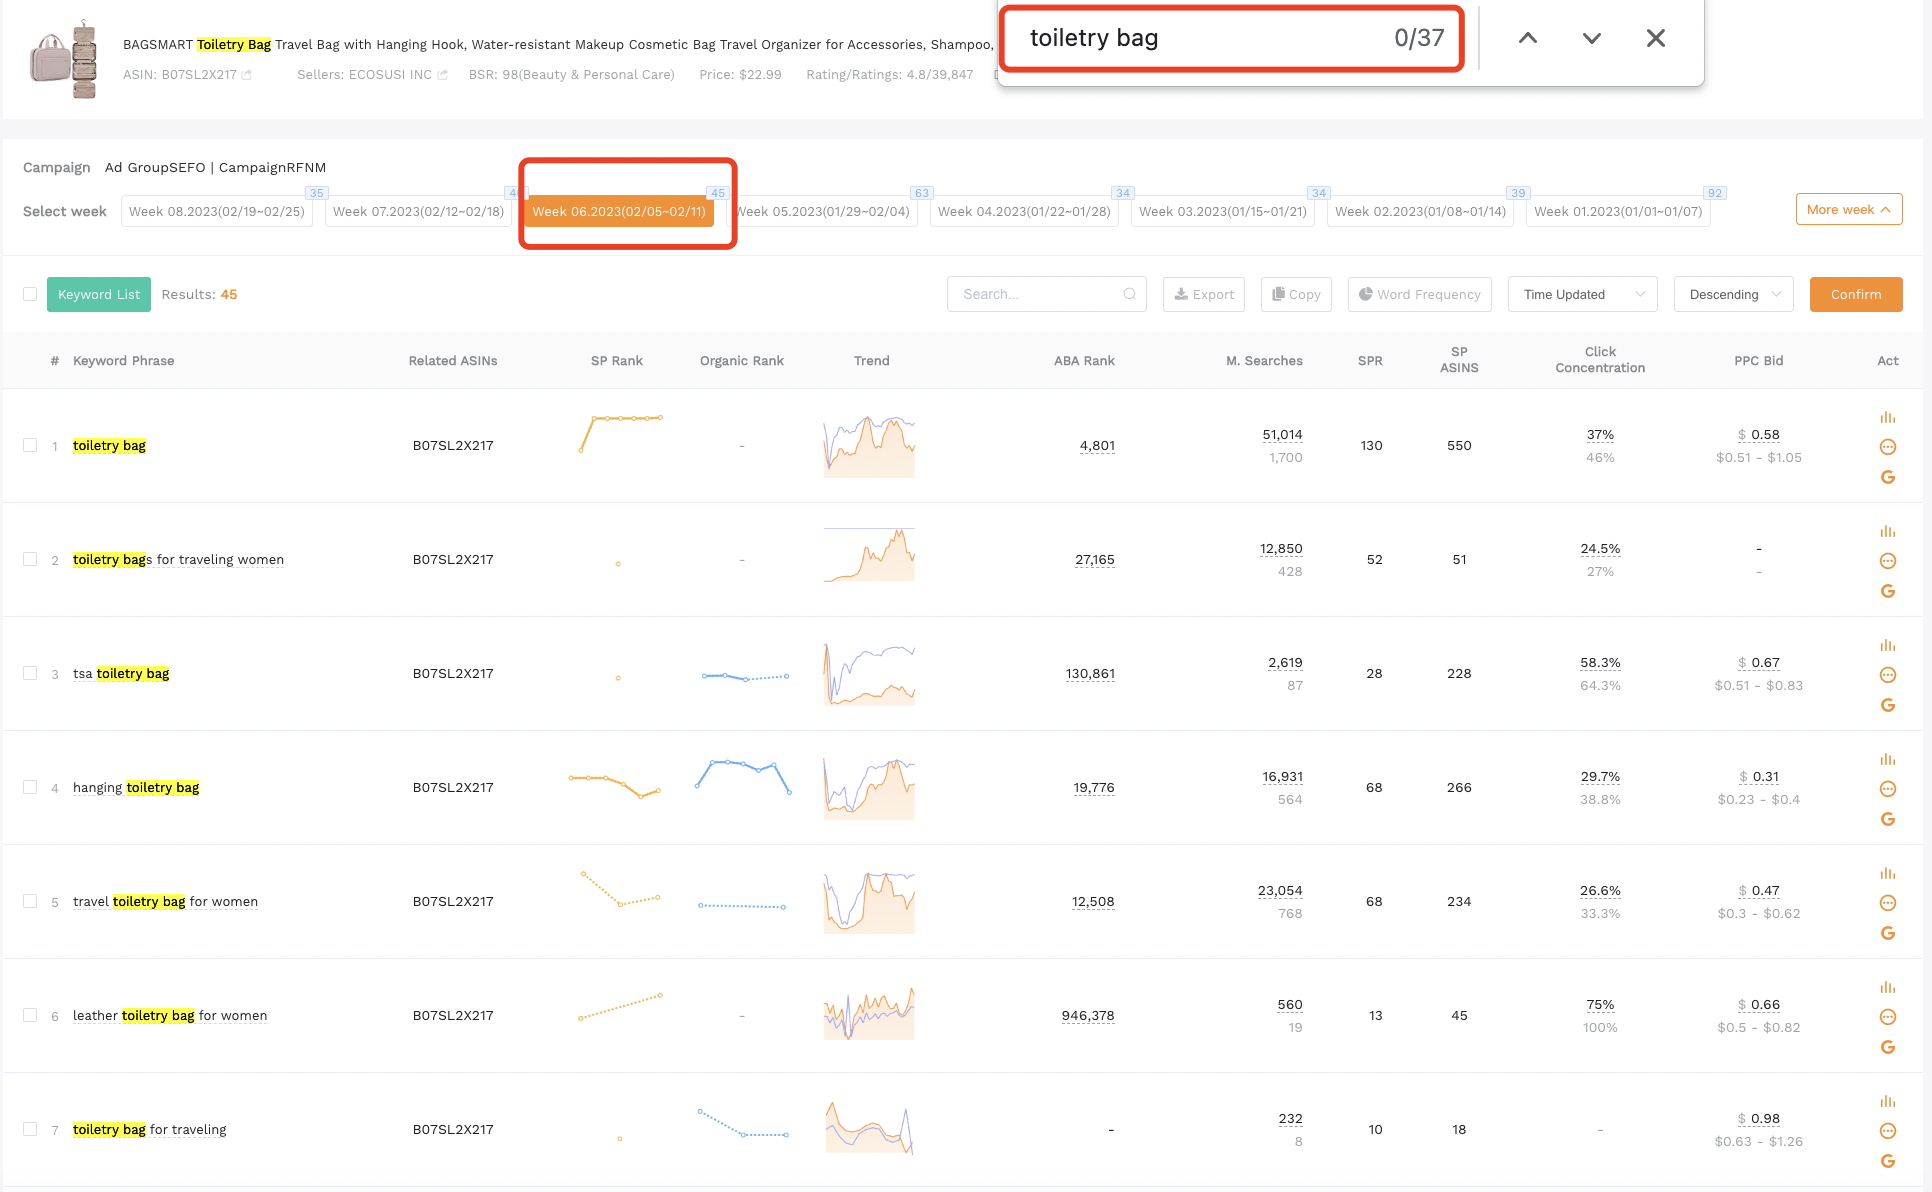
Task: Open the ECOSUSI INC seller external link icon
Action: pos(443,75)
